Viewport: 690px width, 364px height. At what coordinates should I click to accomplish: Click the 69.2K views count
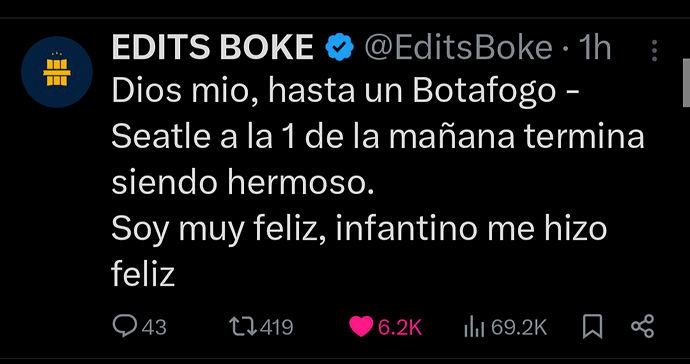pyautogui.click(x=519, y=327)
